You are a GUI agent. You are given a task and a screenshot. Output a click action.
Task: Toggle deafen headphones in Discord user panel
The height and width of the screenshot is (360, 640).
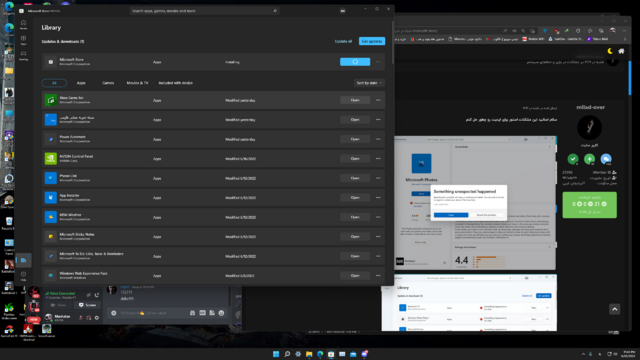click(89, 318)
